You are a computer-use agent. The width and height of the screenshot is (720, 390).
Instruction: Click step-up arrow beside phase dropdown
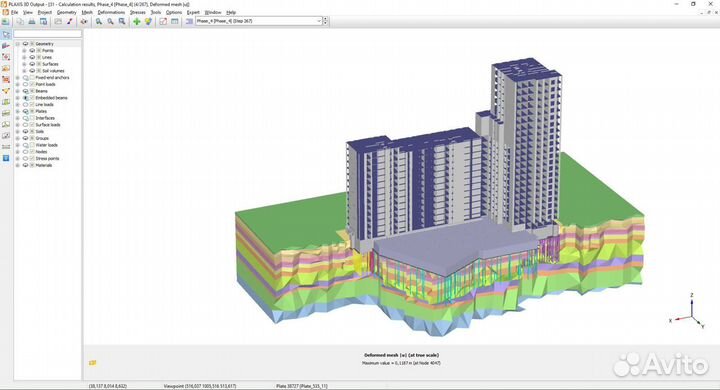click(x=326, y=19)
